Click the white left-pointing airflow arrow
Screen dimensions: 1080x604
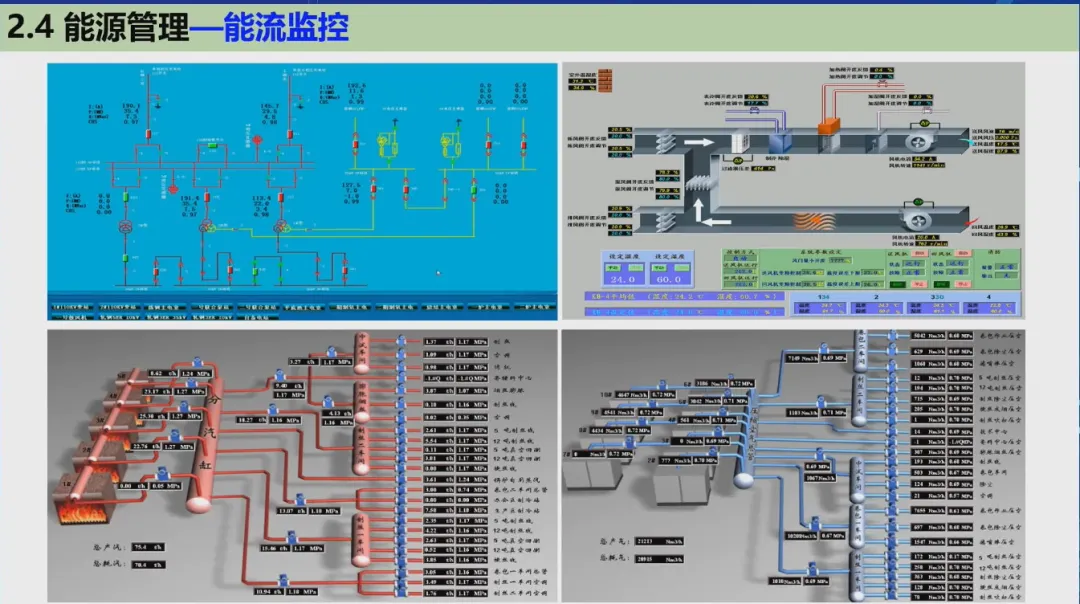[x=717, y=222]
